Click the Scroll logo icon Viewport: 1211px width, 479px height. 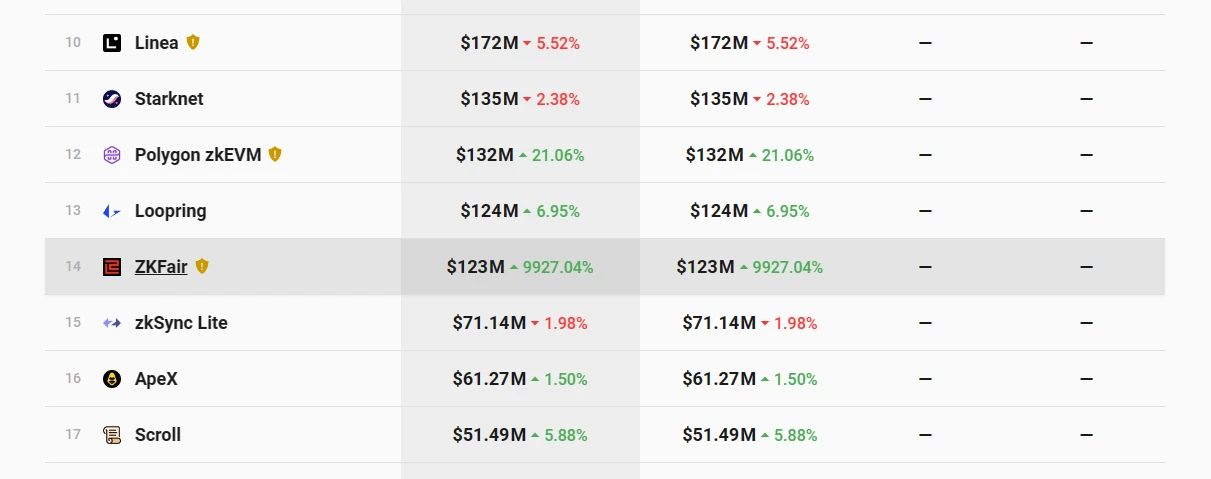click(x=112, y=435)
